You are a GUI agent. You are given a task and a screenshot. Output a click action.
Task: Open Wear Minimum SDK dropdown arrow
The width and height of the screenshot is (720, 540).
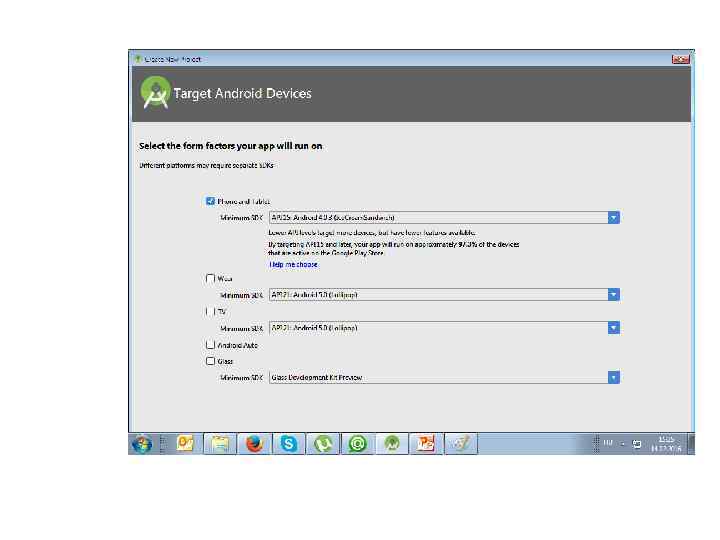(x=613, y=295)
